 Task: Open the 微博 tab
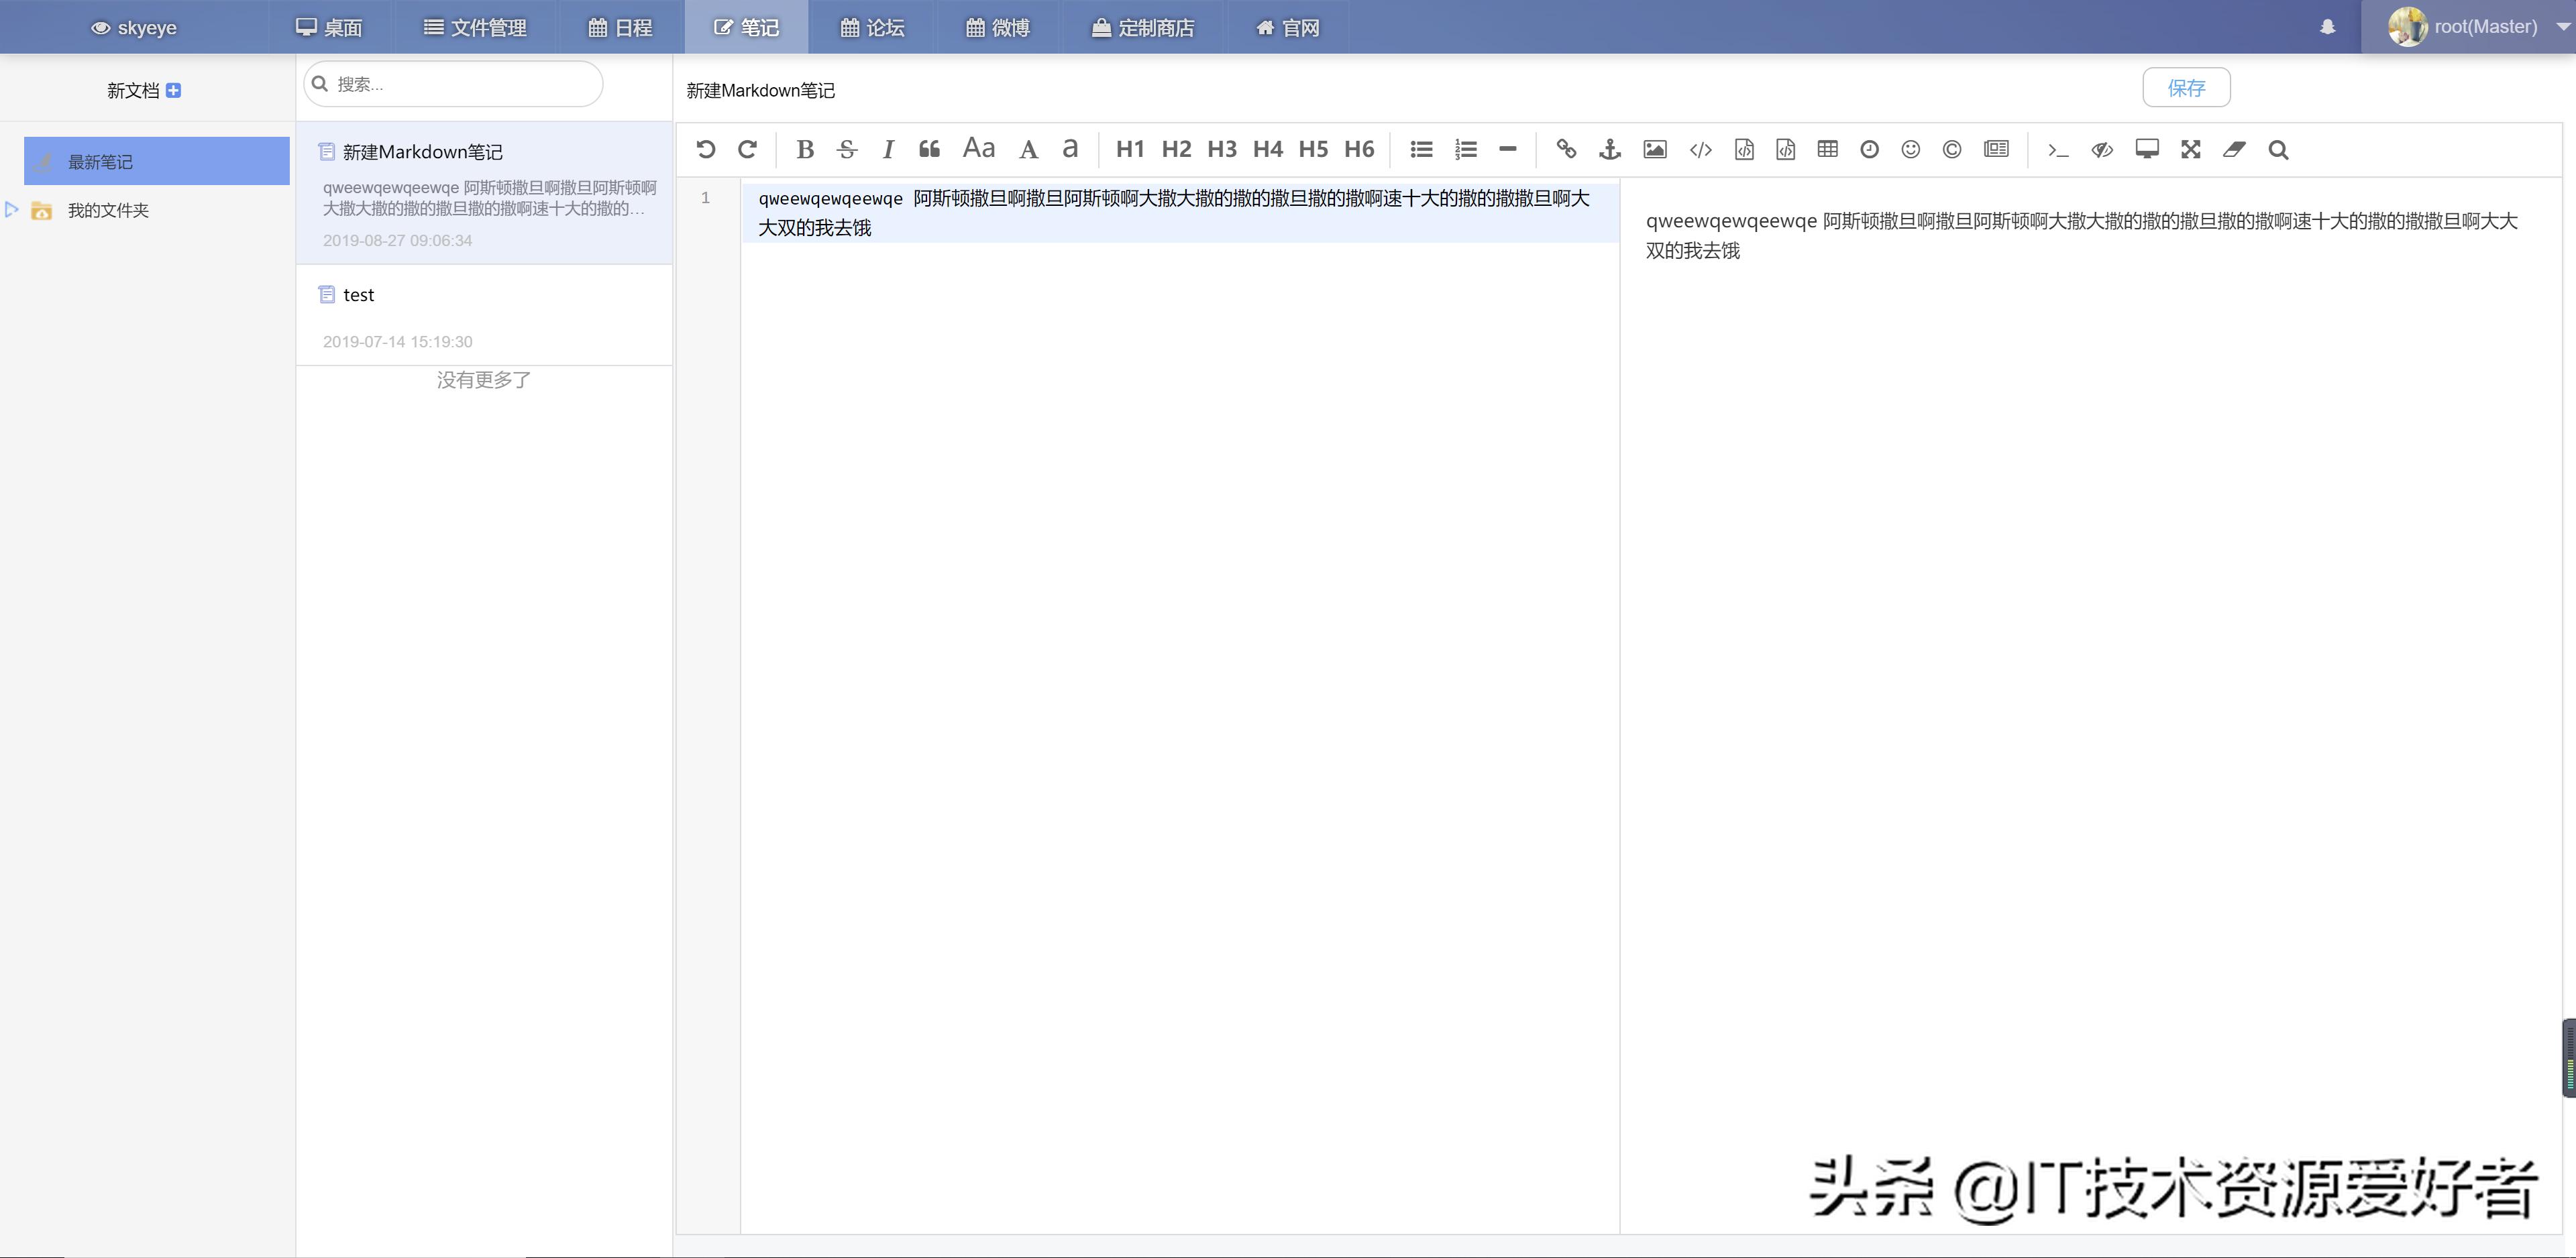click(997, 27)
